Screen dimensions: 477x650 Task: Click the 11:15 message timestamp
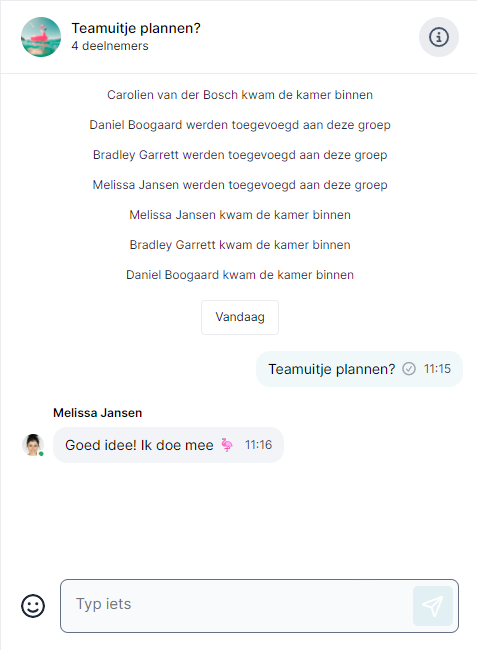437,369
